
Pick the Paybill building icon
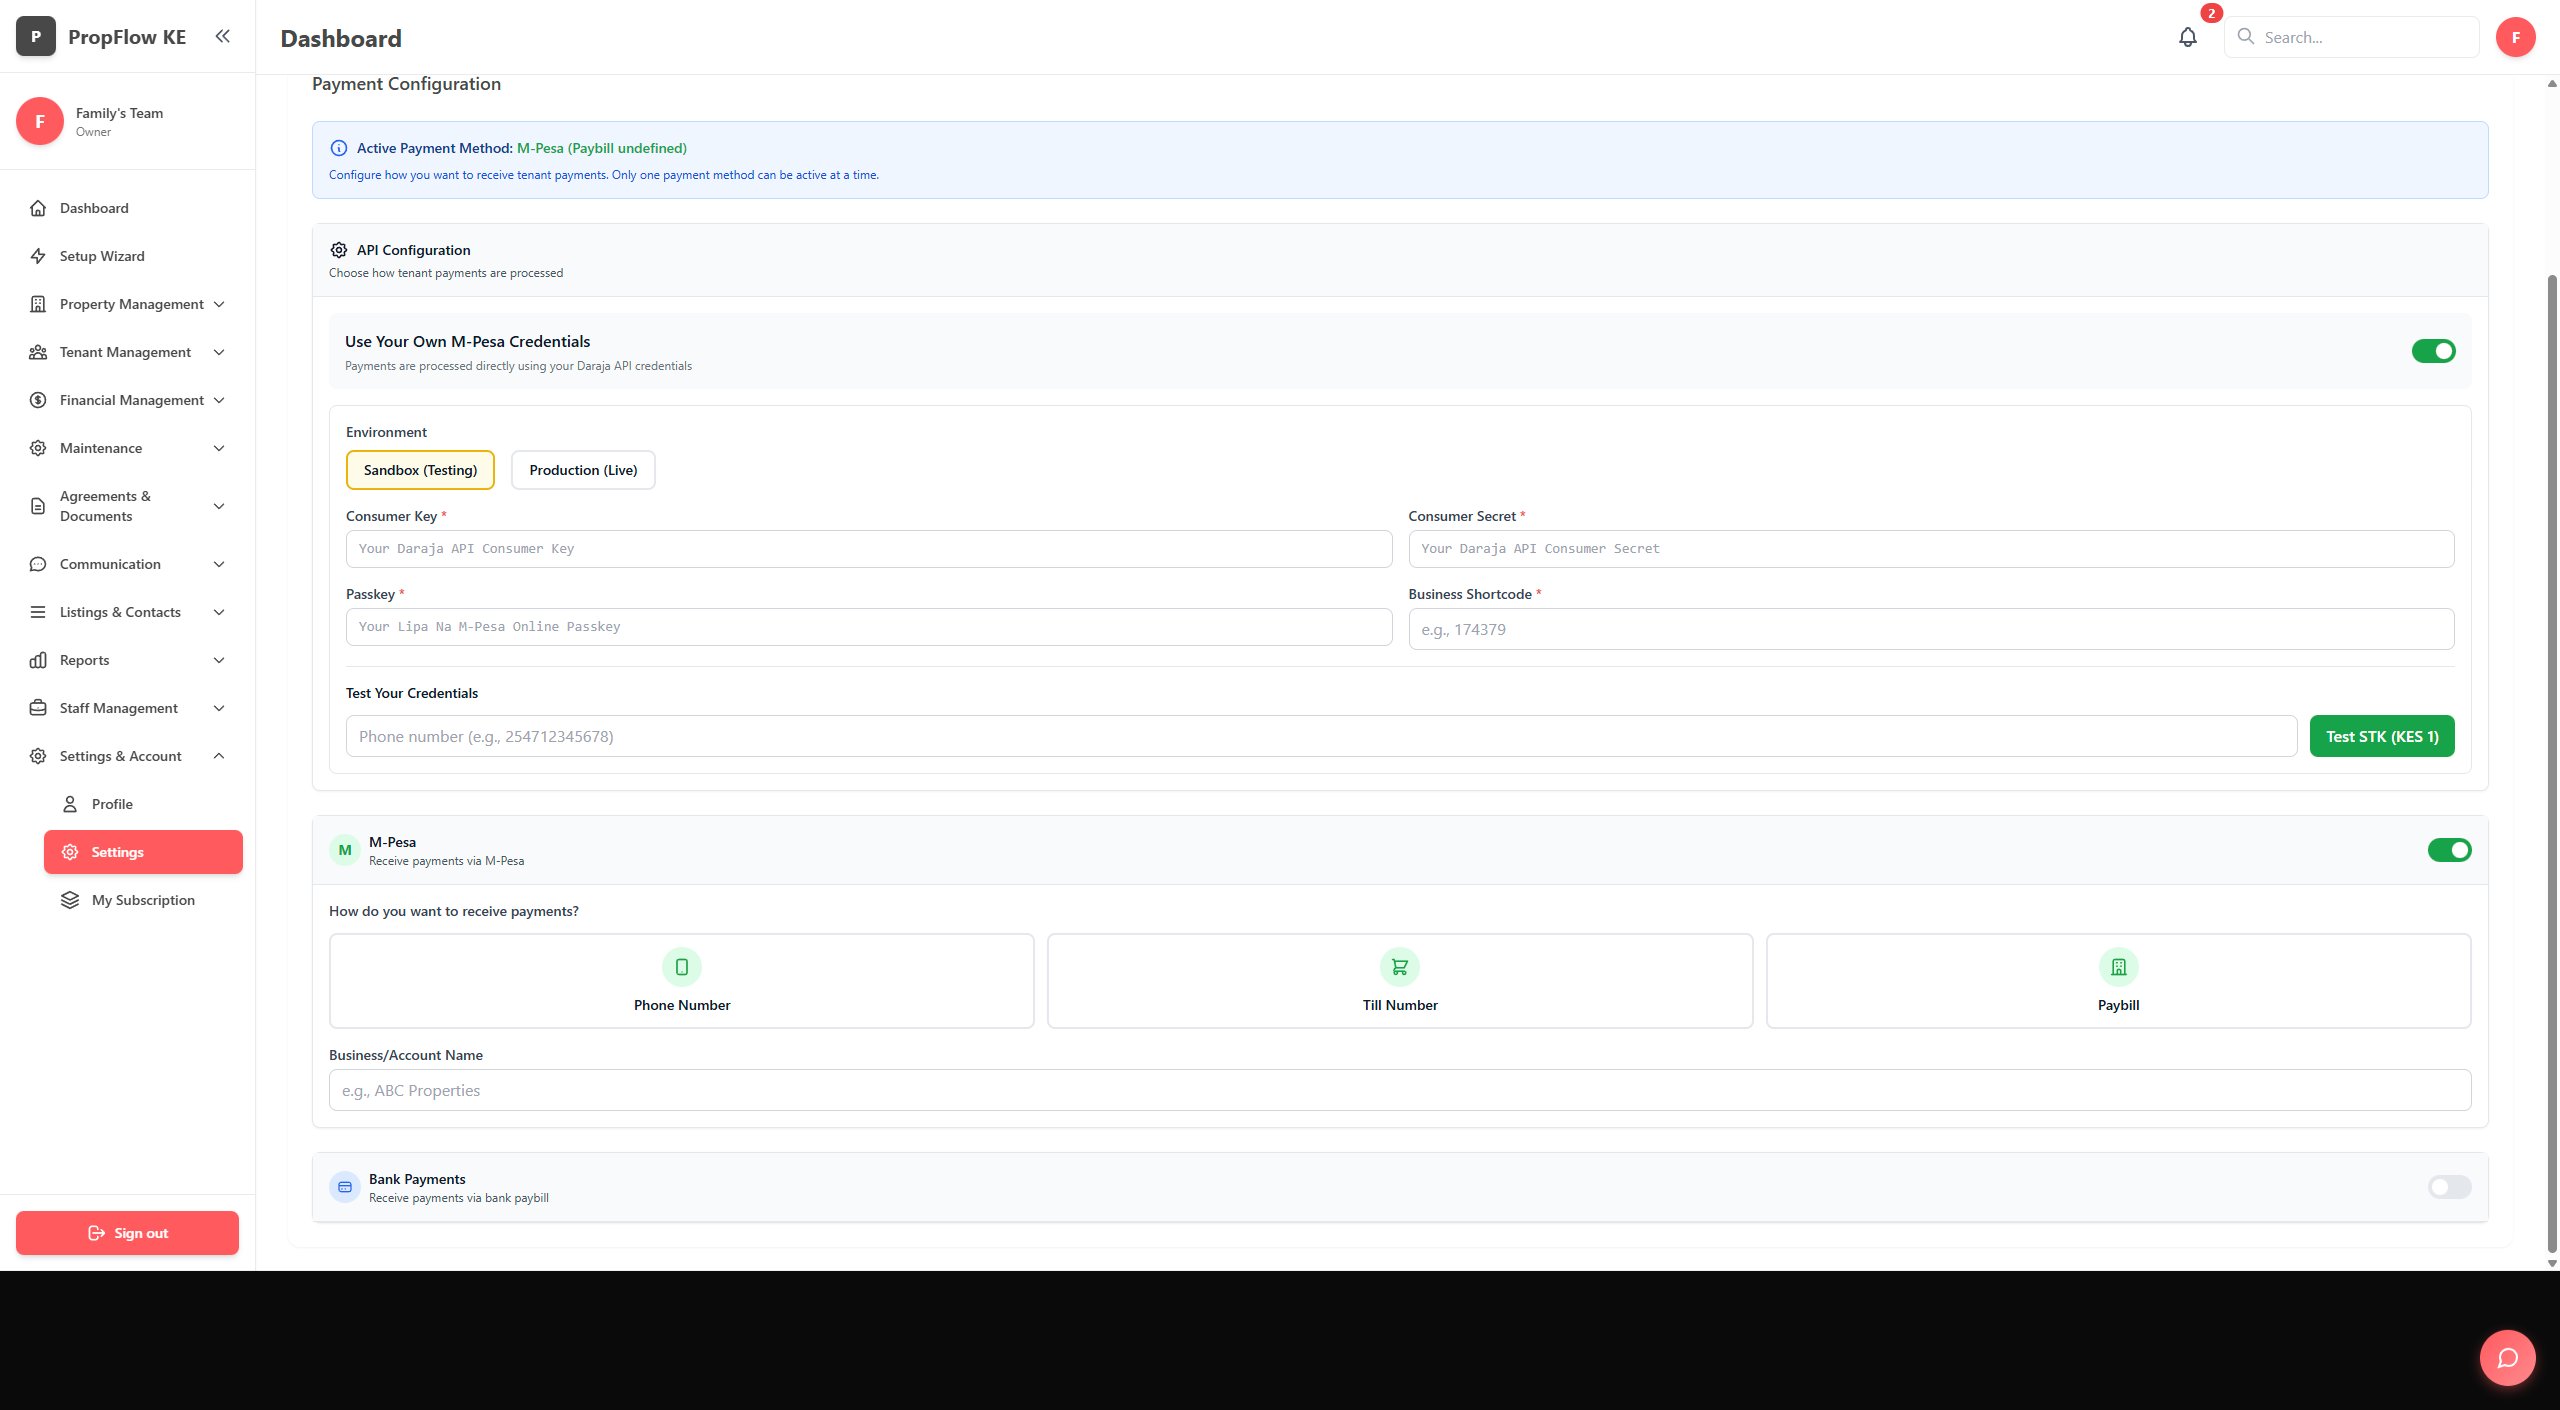coord(2118,967)
